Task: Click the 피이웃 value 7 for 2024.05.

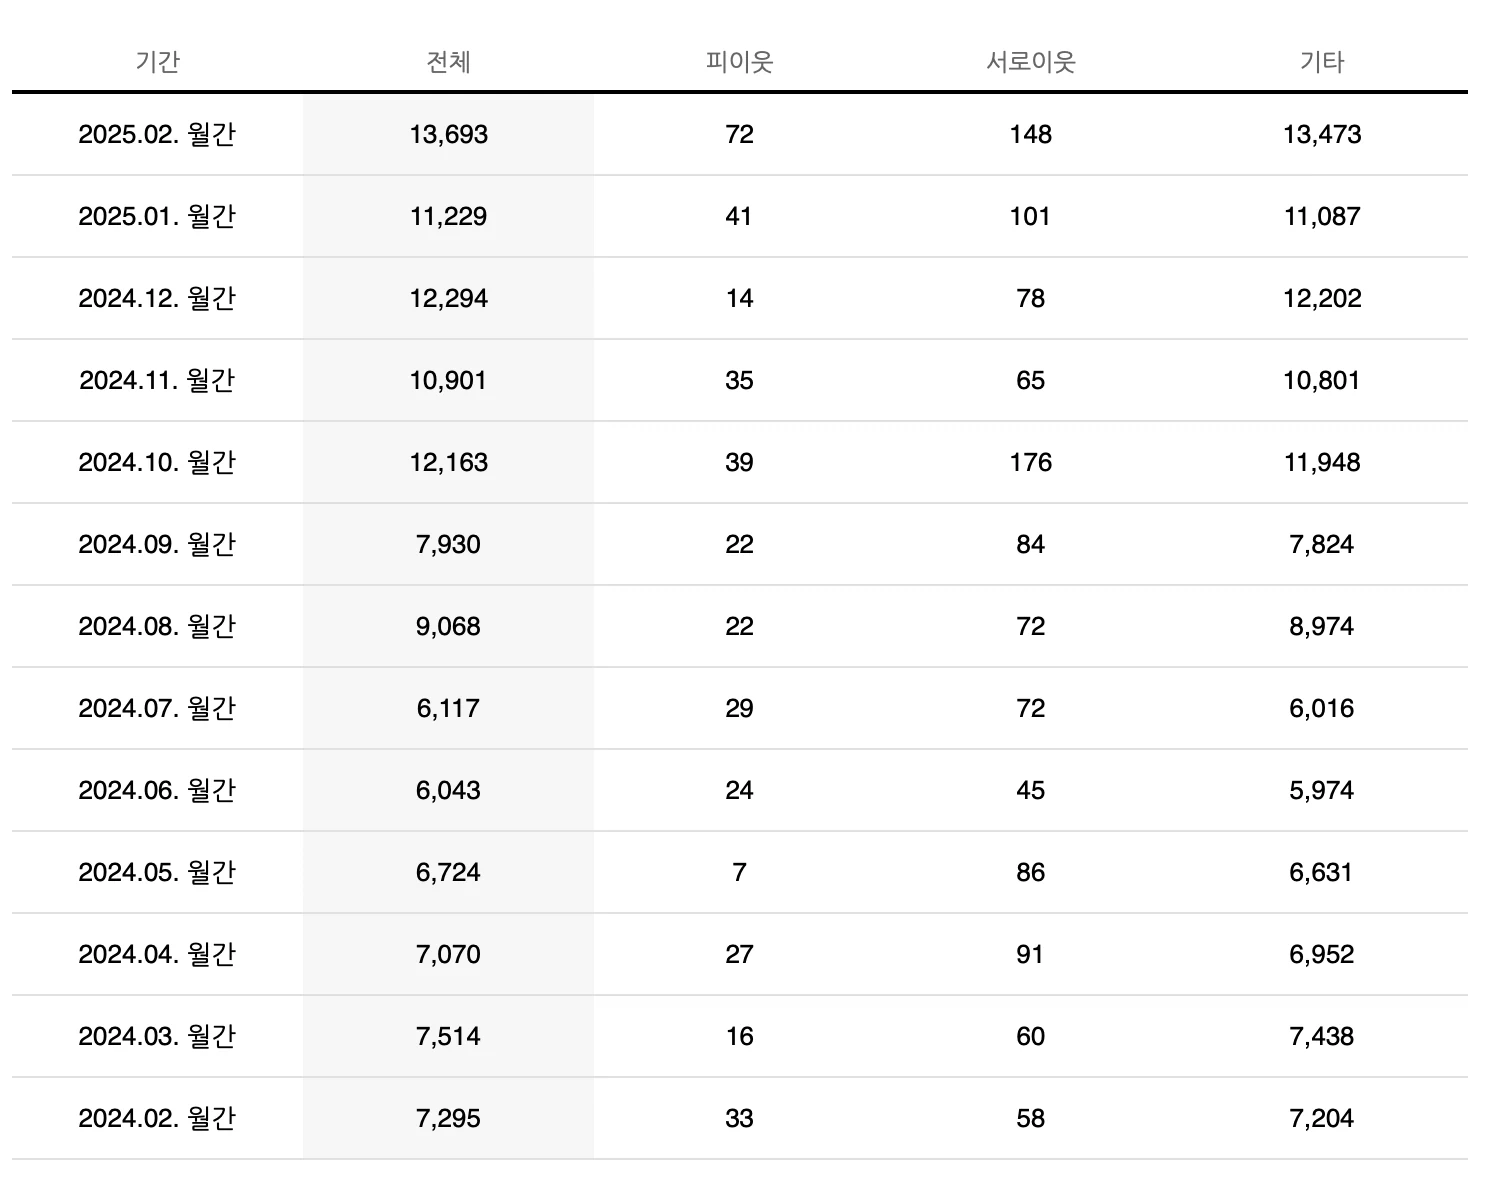Action: pos(739,872)
